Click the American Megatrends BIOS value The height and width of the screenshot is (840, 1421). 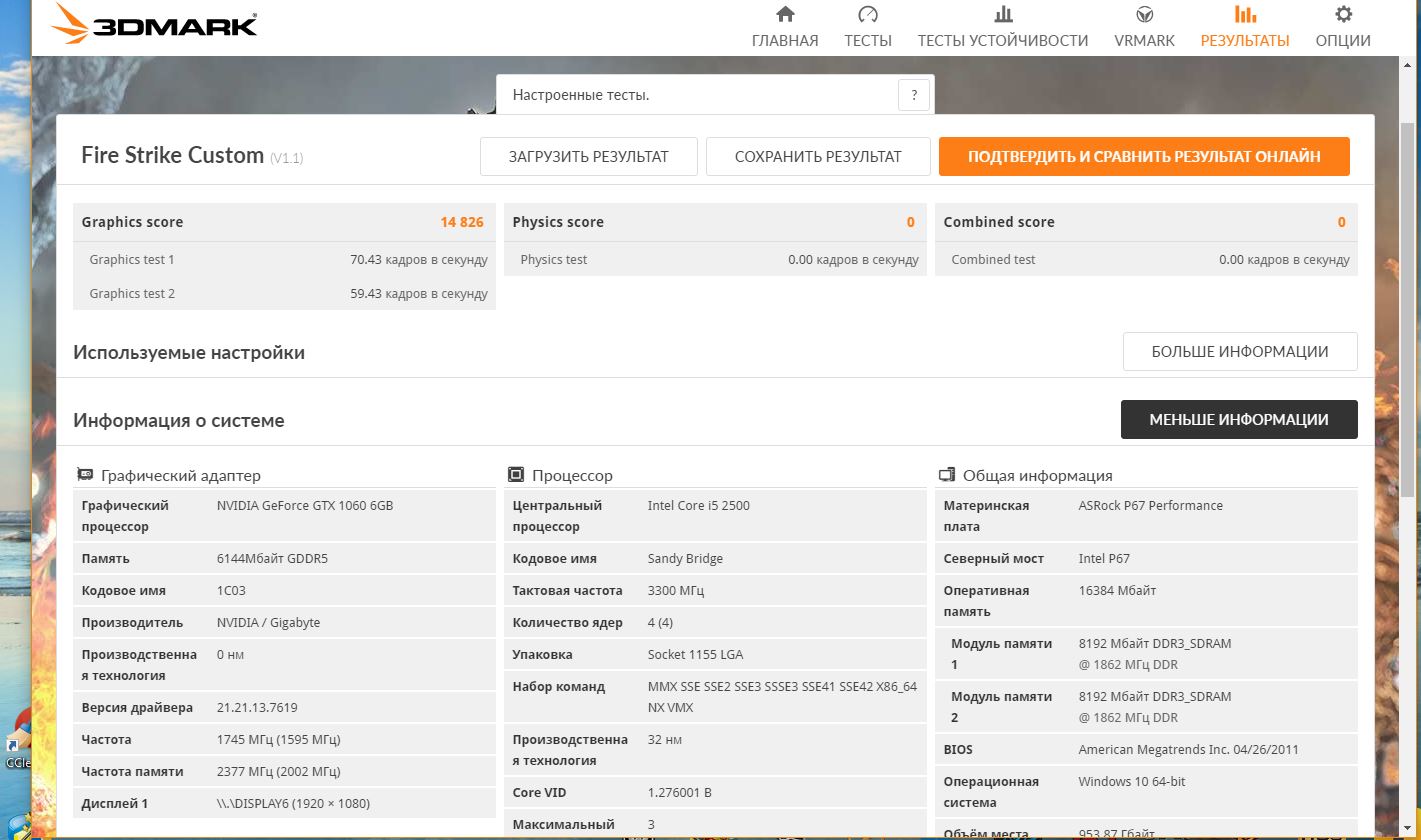pos(1189,749)
